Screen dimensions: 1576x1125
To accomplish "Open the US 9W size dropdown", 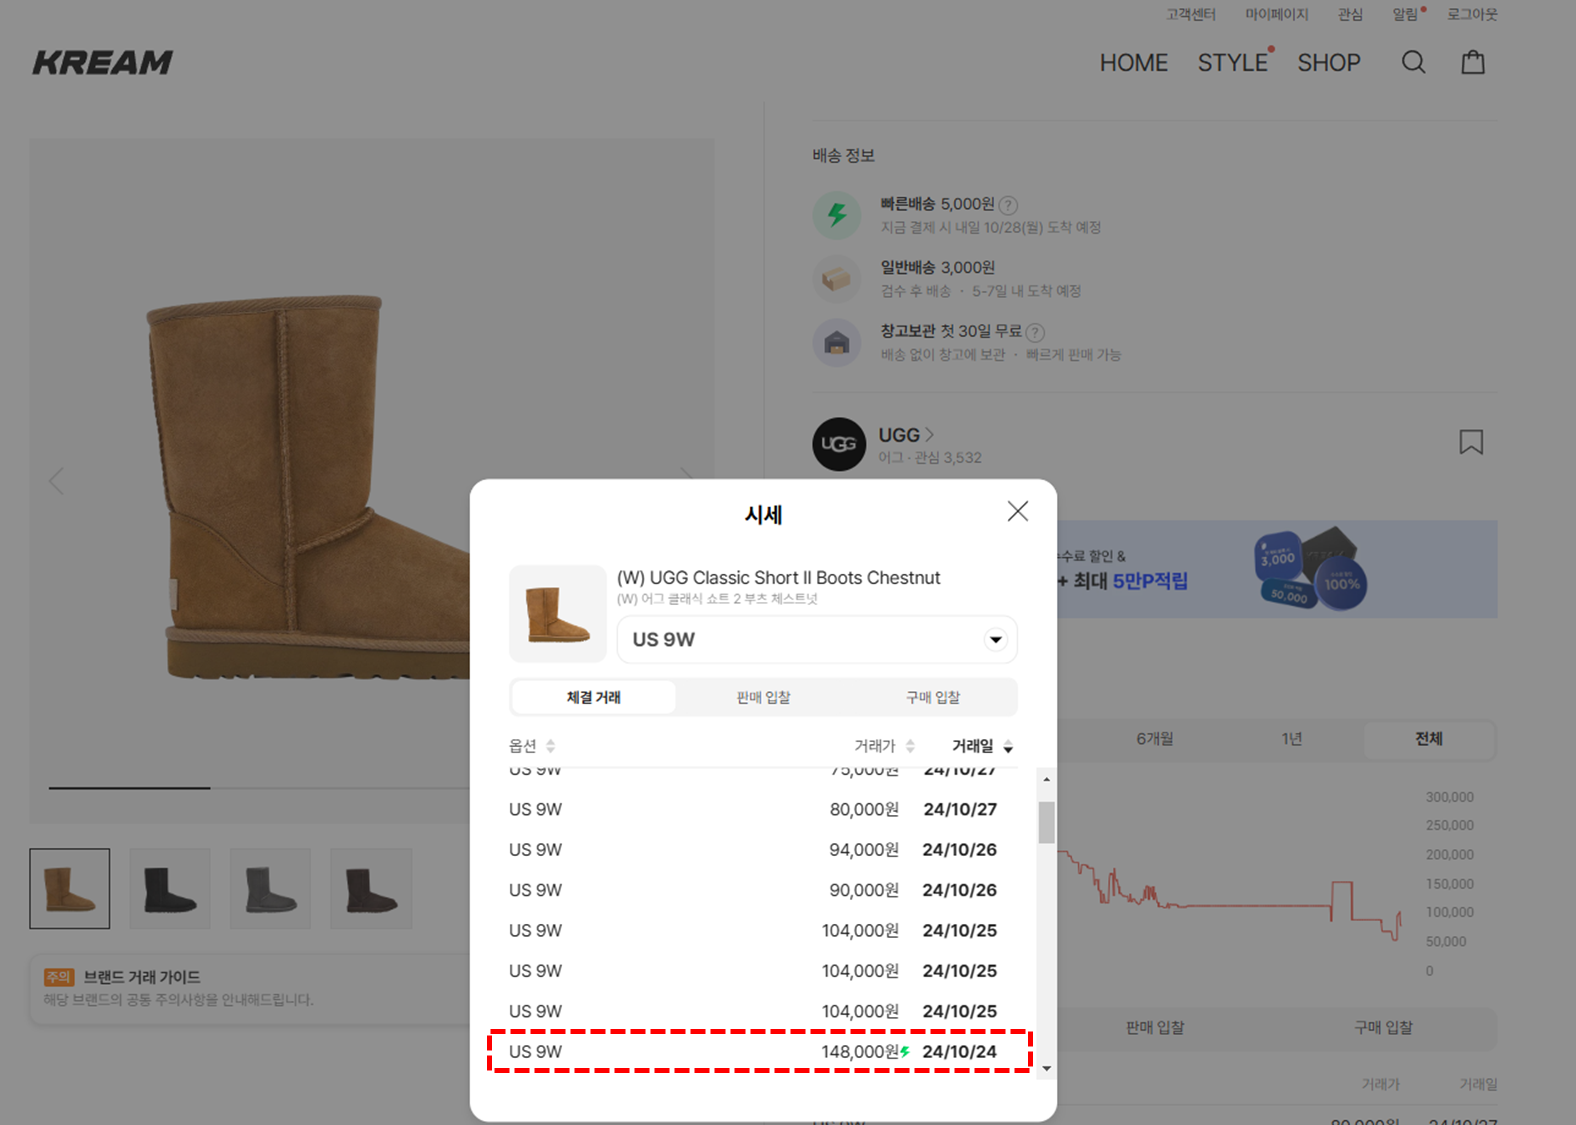I will [817, 640].
